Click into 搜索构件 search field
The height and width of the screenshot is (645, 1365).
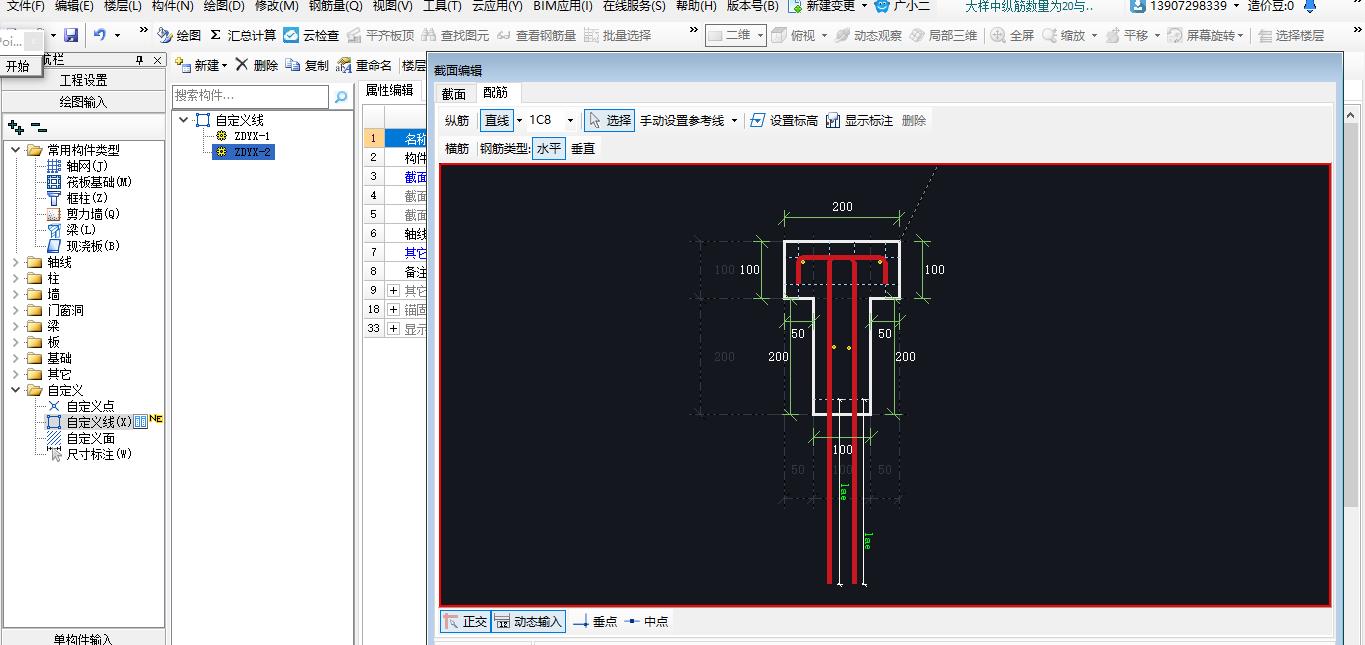tap(250, 96)
